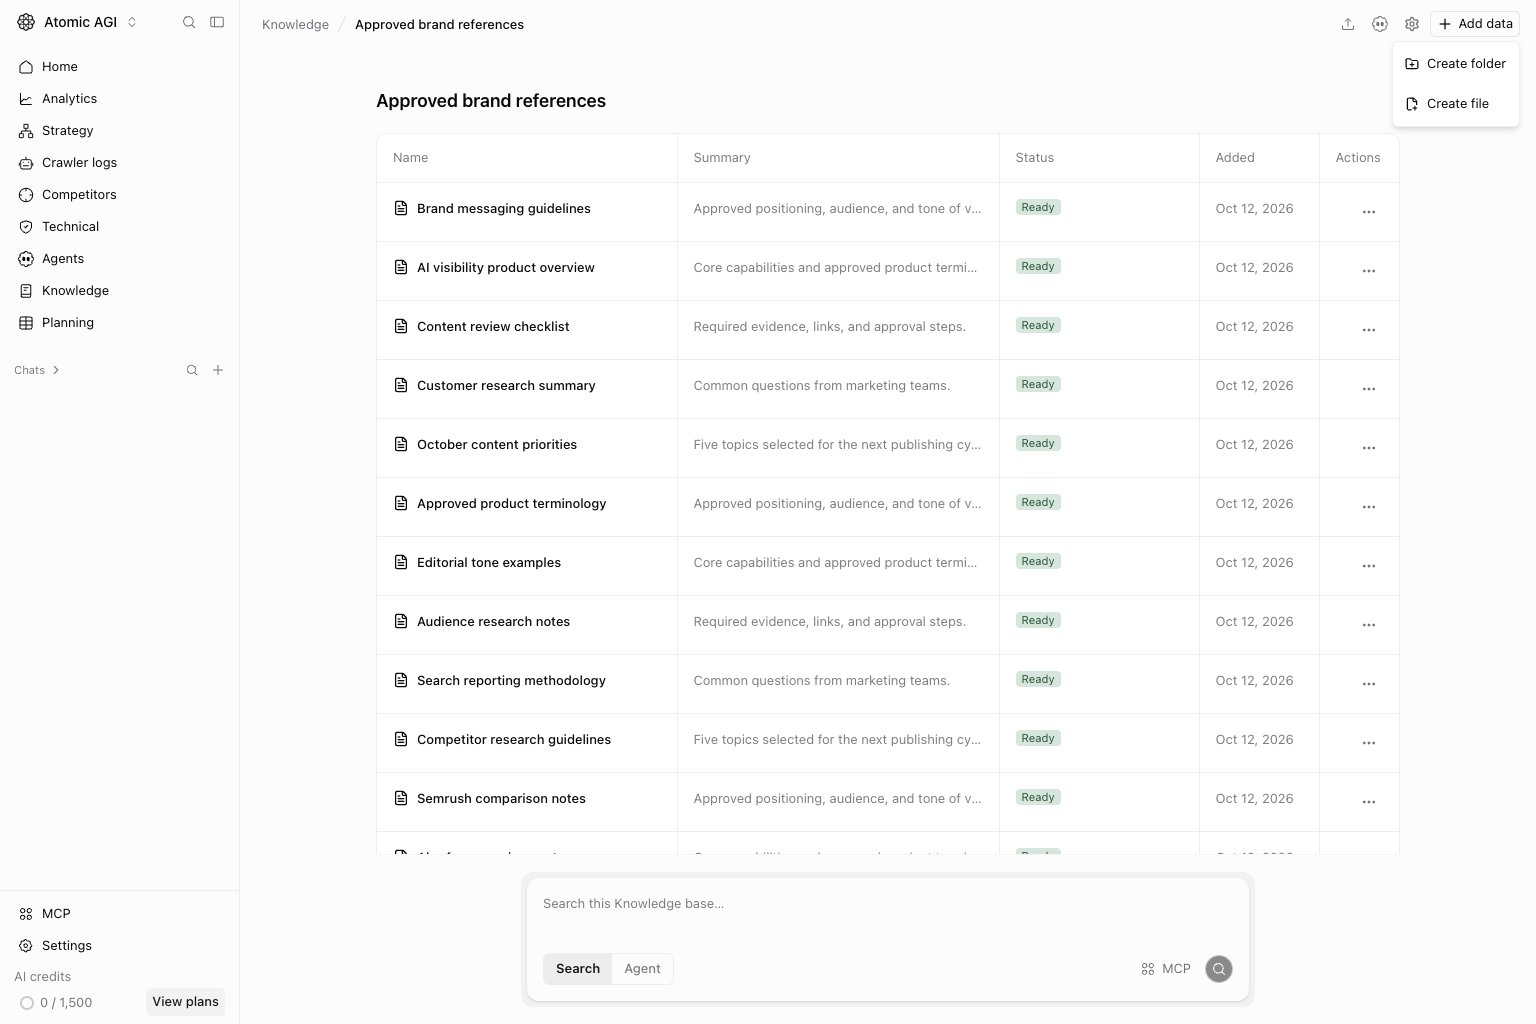
Task: Click the View plans button
Action: tap(185, 1002)
